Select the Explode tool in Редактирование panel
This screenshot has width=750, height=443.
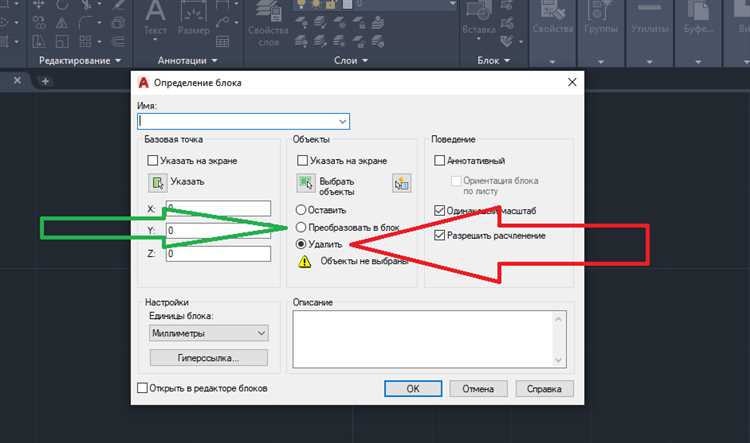[x=118, y=22]
